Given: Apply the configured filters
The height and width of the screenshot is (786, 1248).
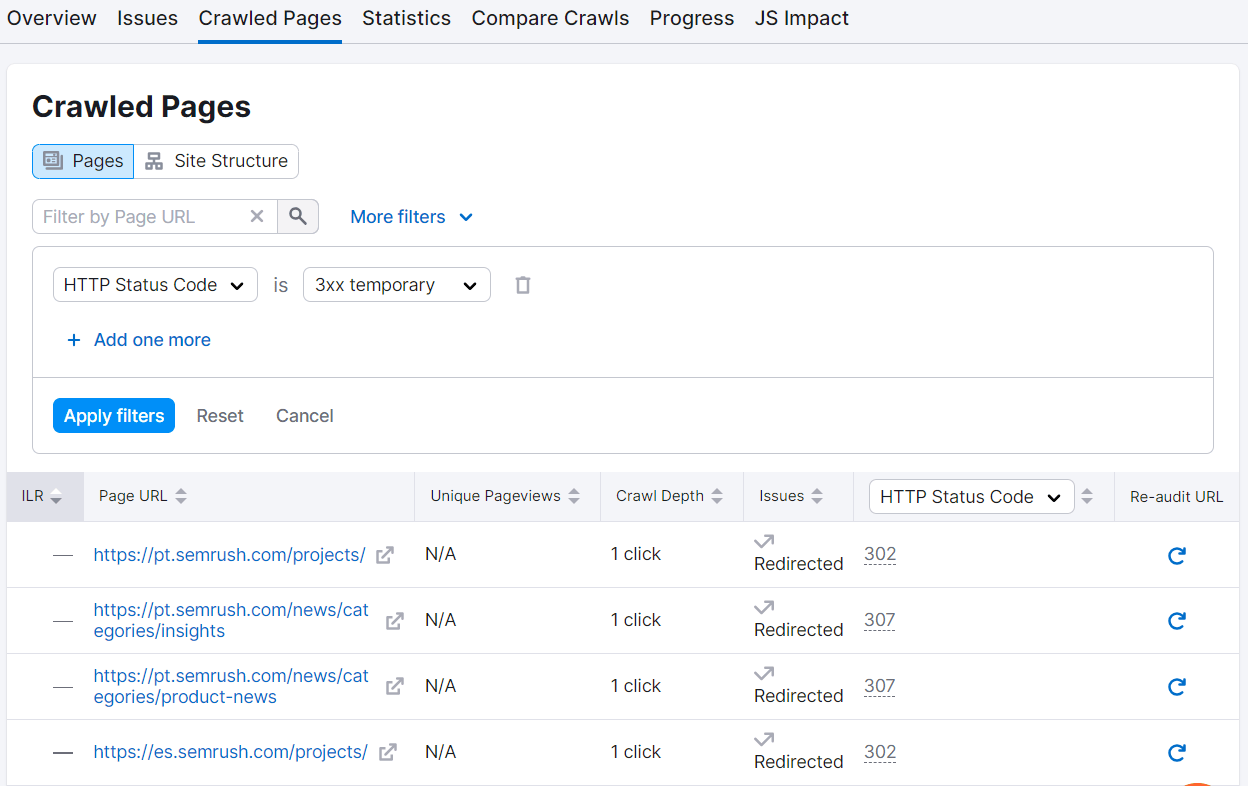Looking at the screenshot, I should pos(113,415).
